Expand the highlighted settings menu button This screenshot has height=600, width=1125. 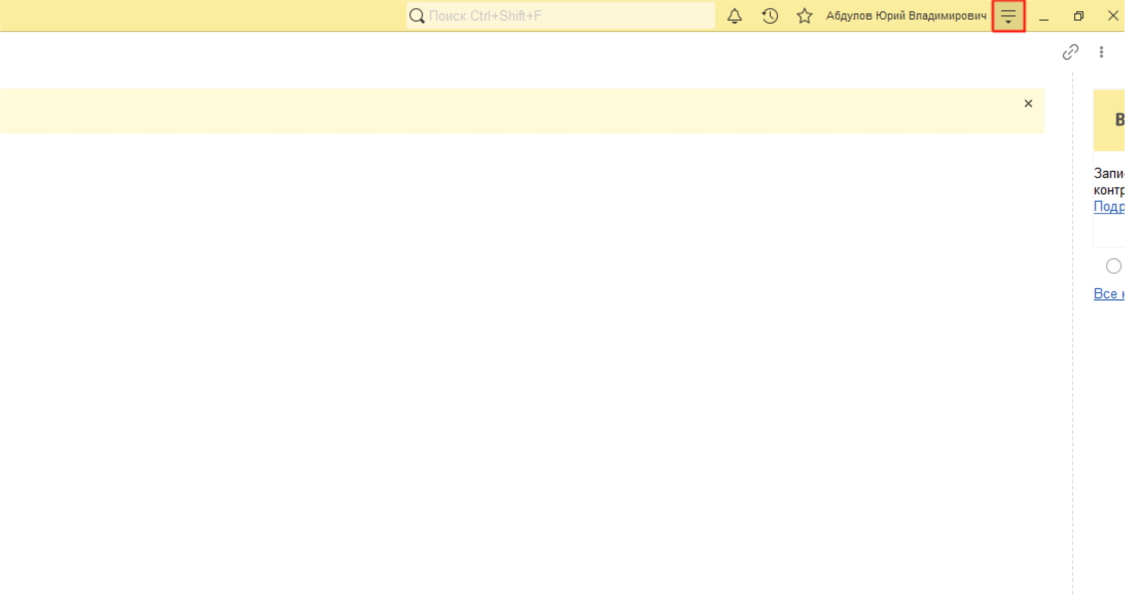1008,16
